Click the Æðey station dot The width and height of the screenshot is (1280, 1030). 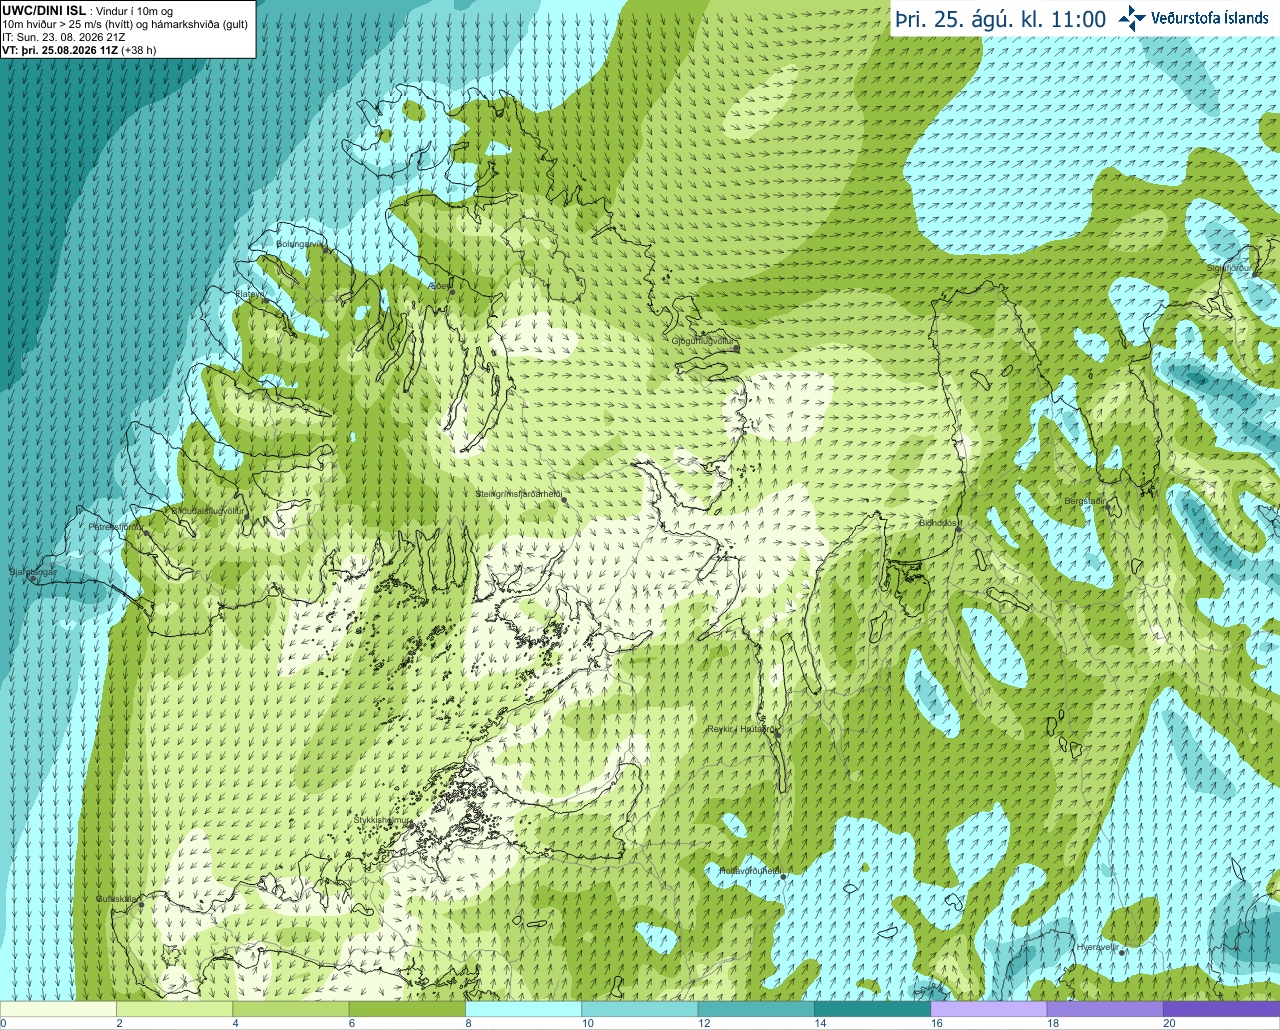tap(451, 291)
